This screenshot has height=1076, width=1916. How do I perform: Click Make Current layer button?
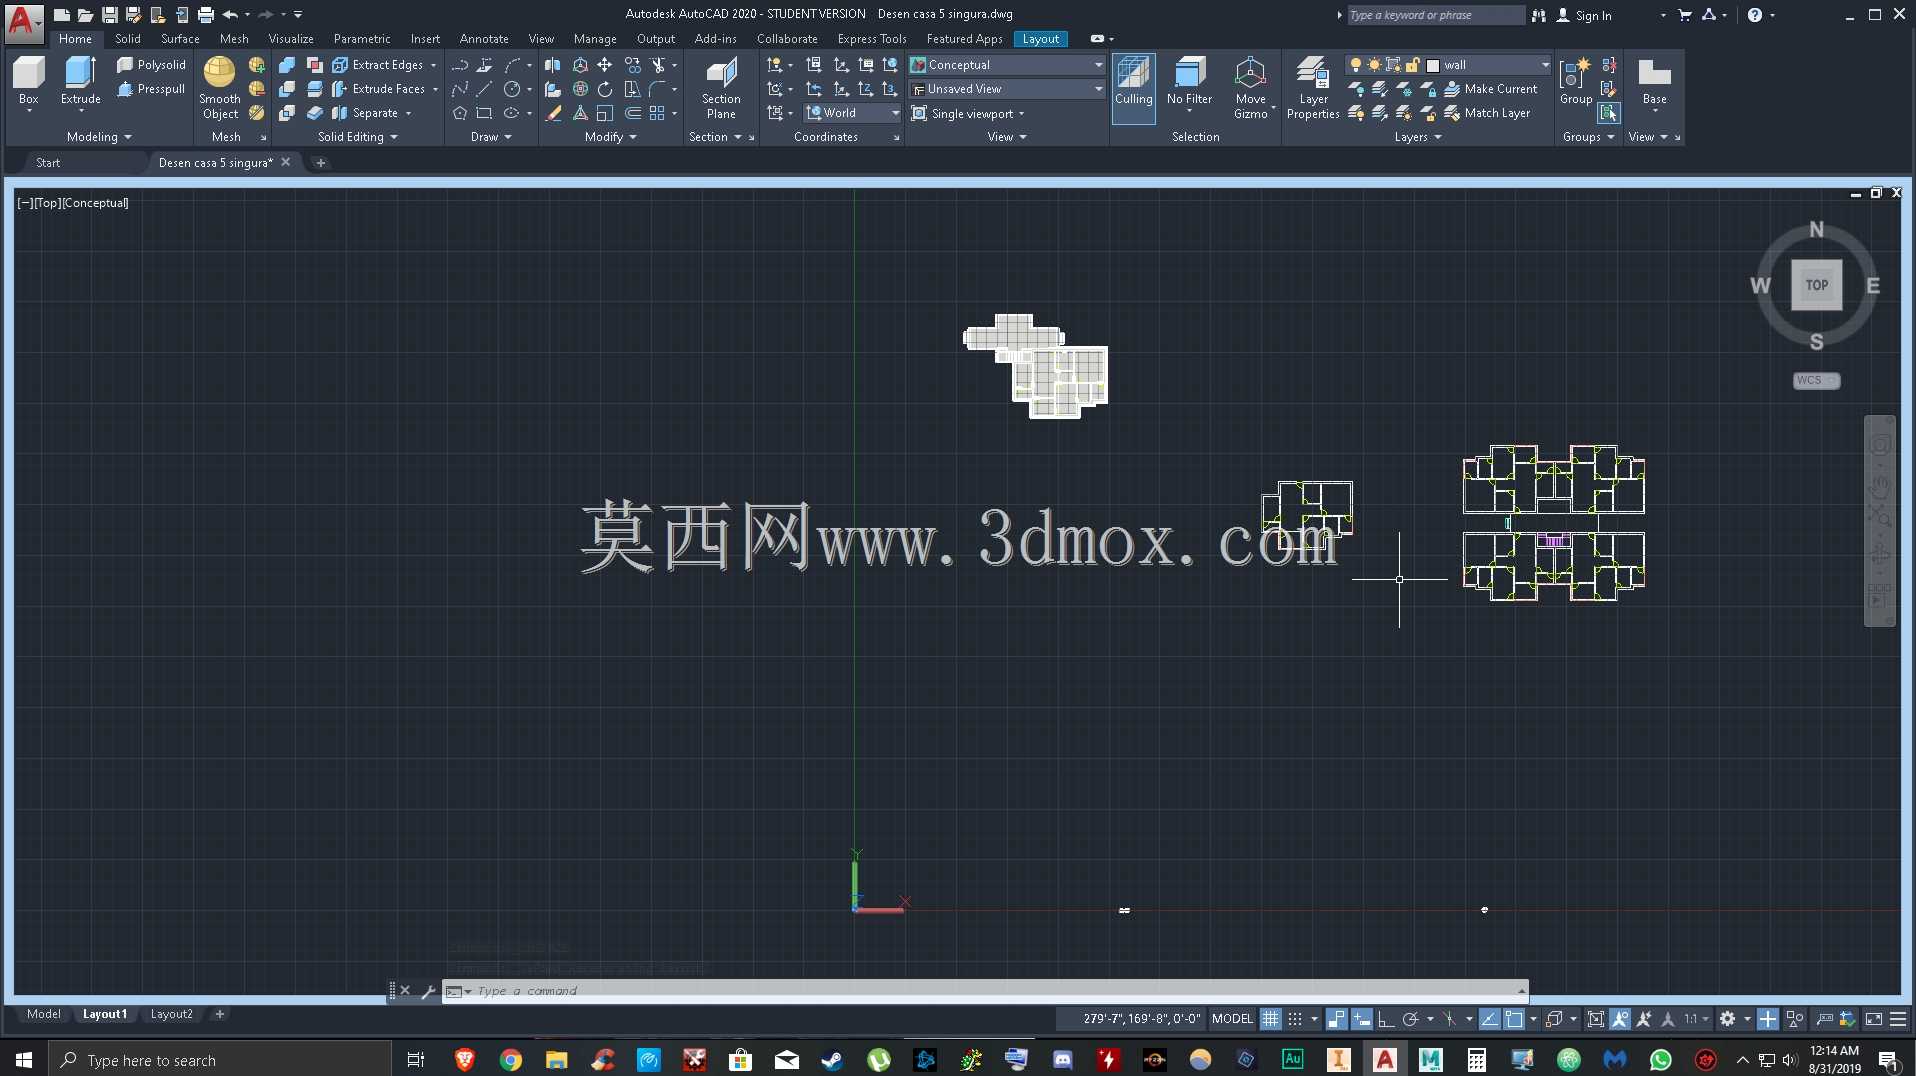tap(1490, 89)
